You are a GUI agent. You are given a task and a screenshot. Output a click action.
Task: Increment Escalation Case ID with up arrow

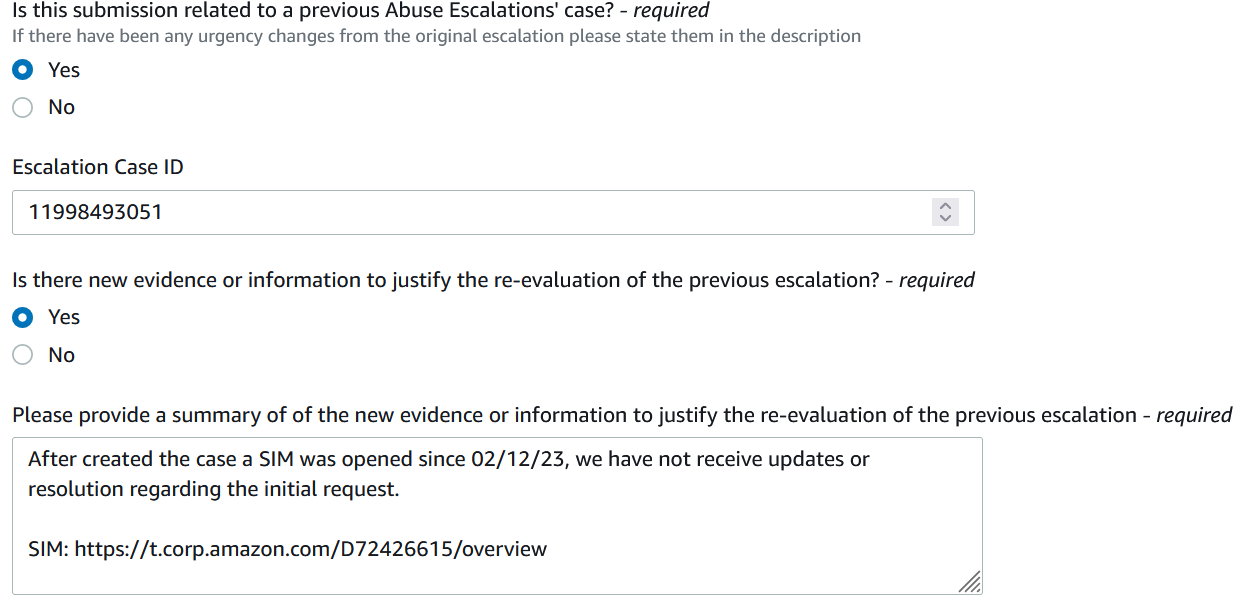[x=945, y=207]
